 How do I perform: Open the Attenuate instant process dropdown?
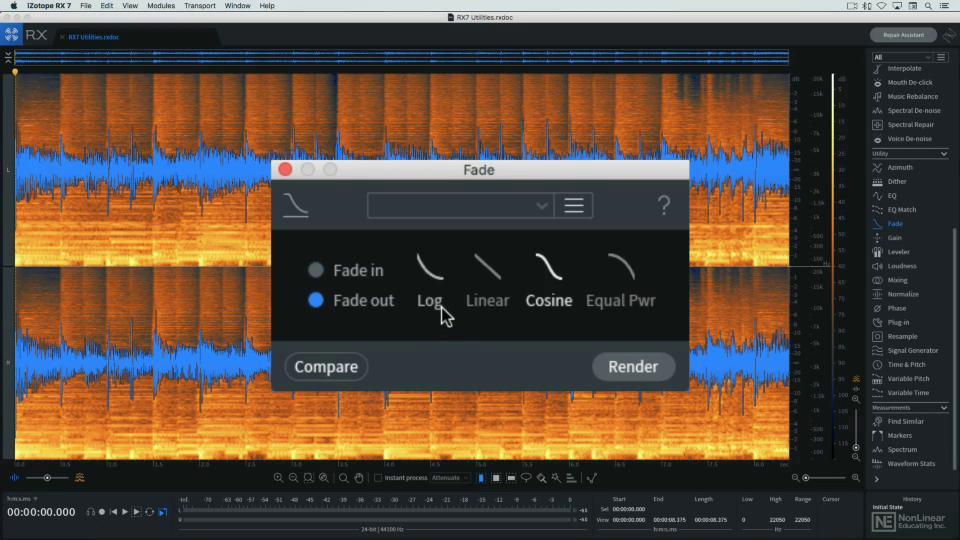pos(450,478)
